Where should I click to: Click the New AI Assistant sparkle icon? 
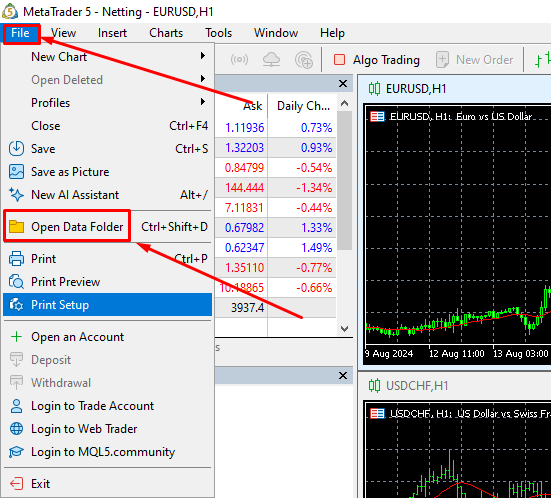16,194
